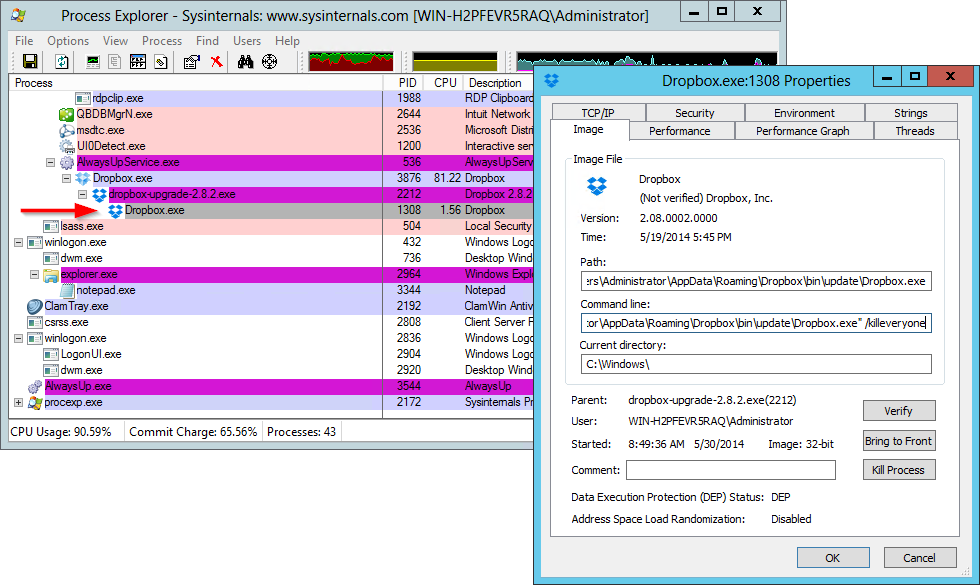Click the ClamTray.exe shell icon
Screen dimensions: 980x585
click(34, 306)
